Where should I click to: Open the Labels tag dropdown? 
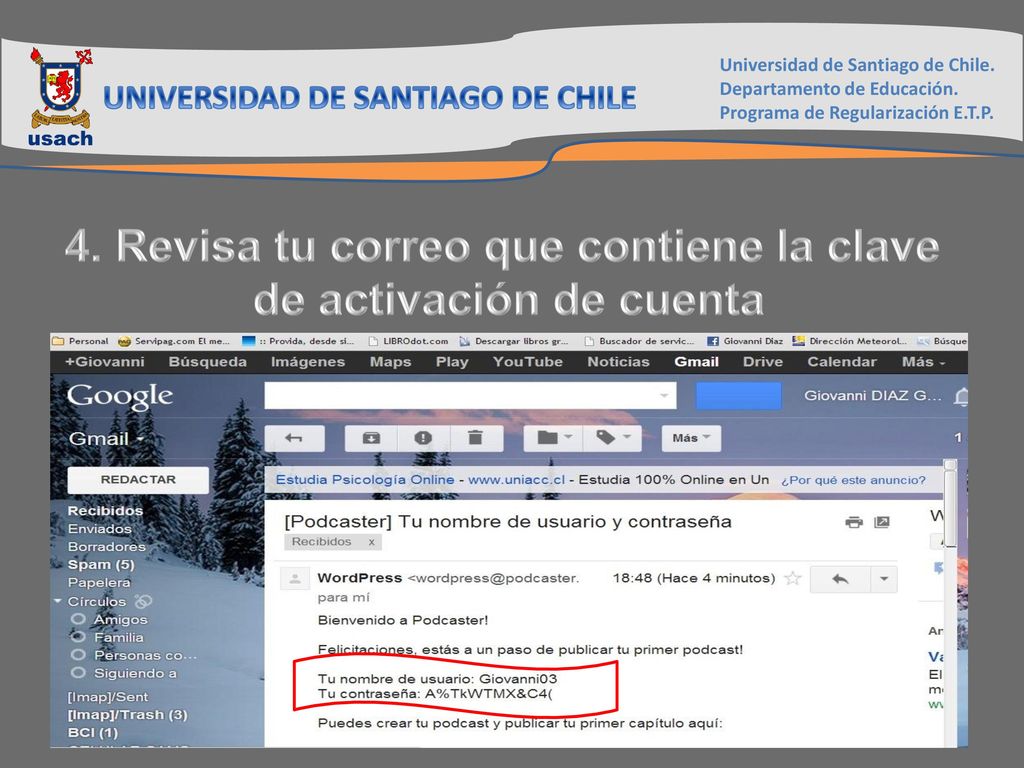(613, 438)
